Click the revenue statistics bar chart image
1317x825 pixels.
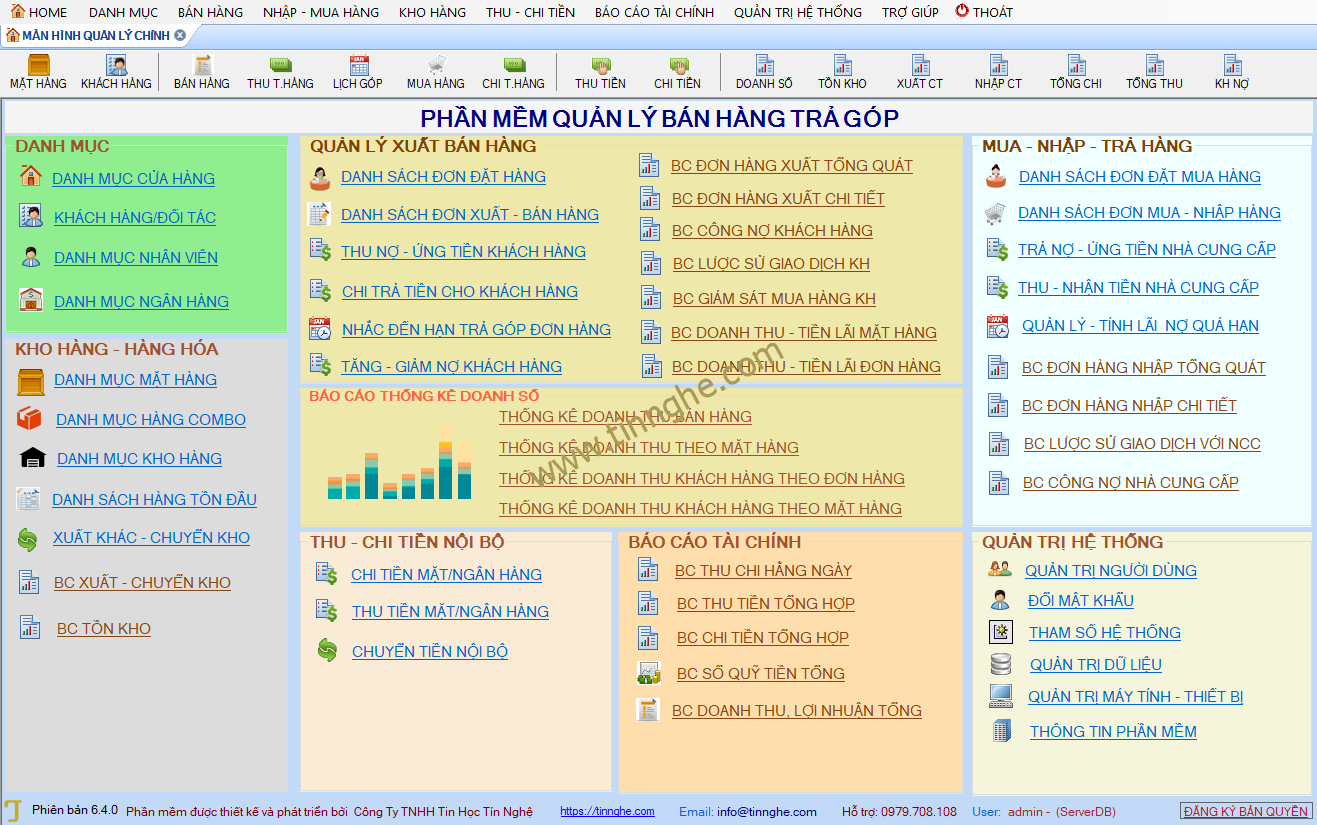400,463
